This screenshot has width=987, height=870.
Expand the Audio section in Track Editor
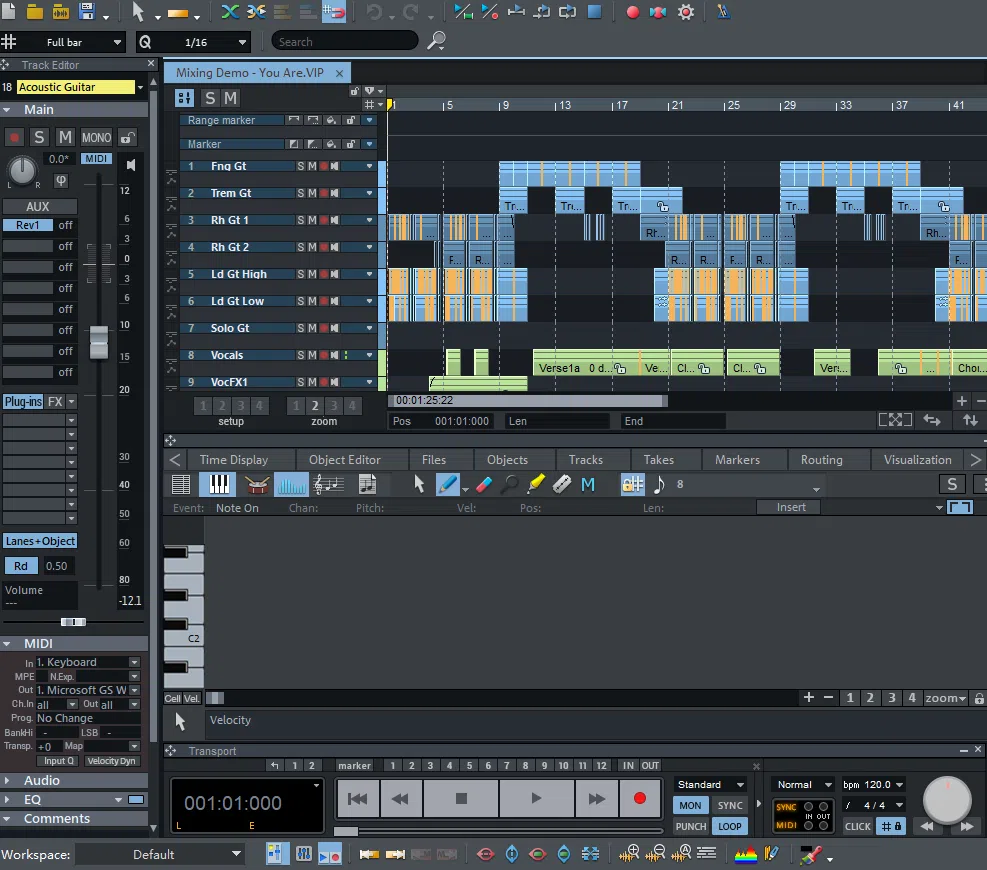(42, 780)
